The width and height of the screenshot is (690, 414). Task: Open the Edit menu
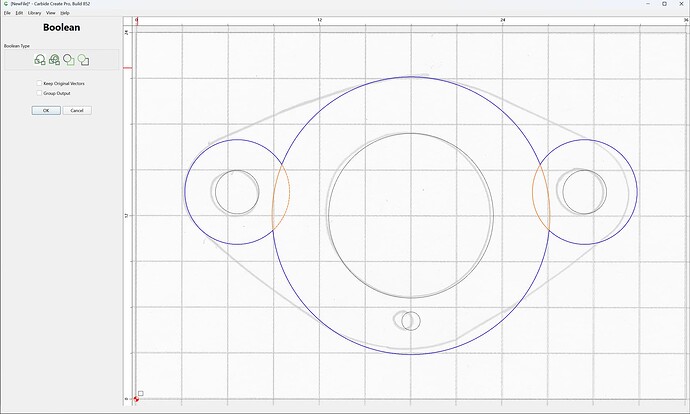point(19,13)
